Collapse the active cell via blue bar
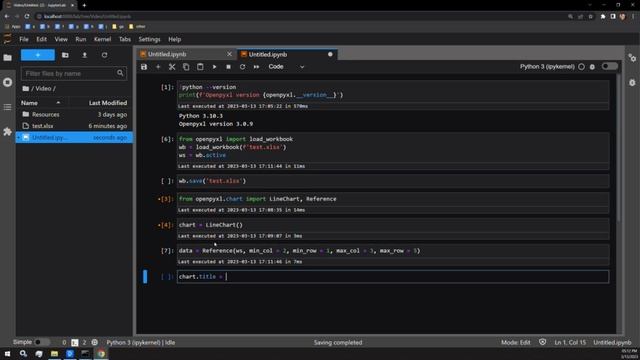The width and height of the screenshot is (640, 360). click(145, 276)
